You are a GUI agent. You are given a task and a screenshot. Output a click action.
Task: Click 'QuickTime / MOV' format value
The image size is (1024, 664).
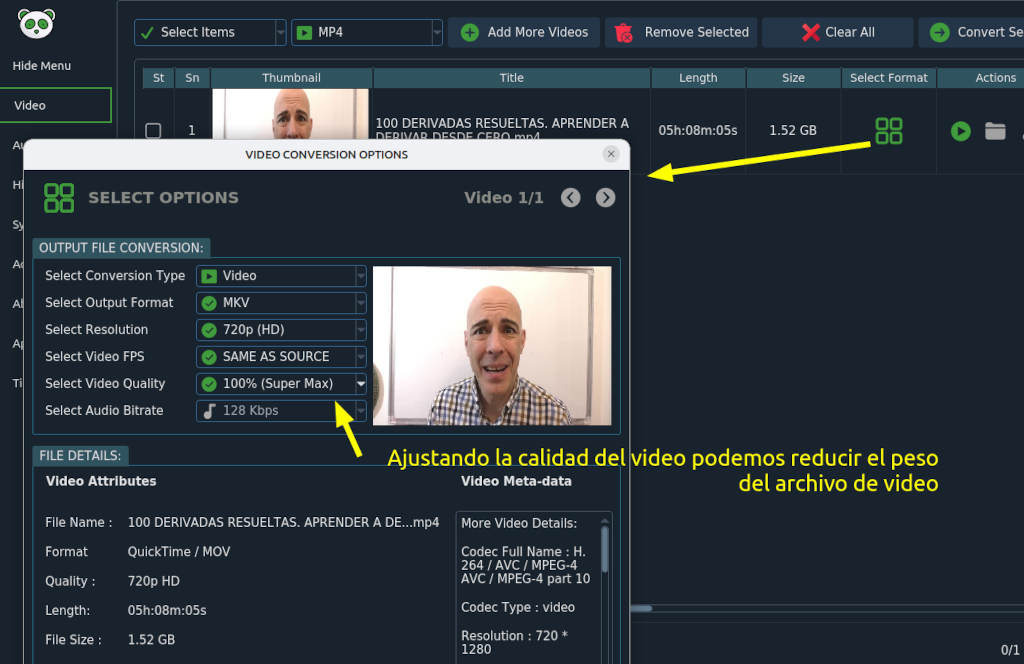179,552
